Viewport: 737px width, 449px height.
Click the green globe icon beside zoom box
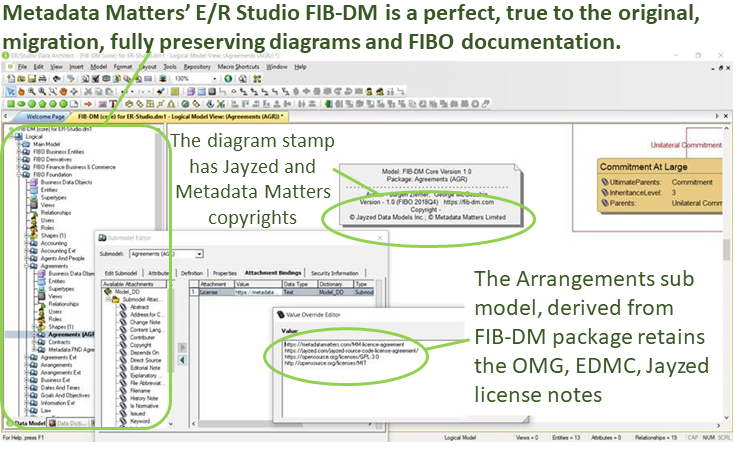click(228, 79)
